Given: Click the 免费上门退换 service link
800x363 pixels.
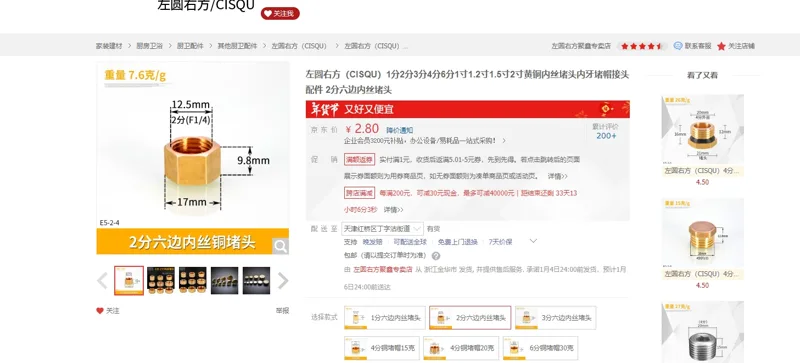Looking at the screenshot, I should coord(458,242).
